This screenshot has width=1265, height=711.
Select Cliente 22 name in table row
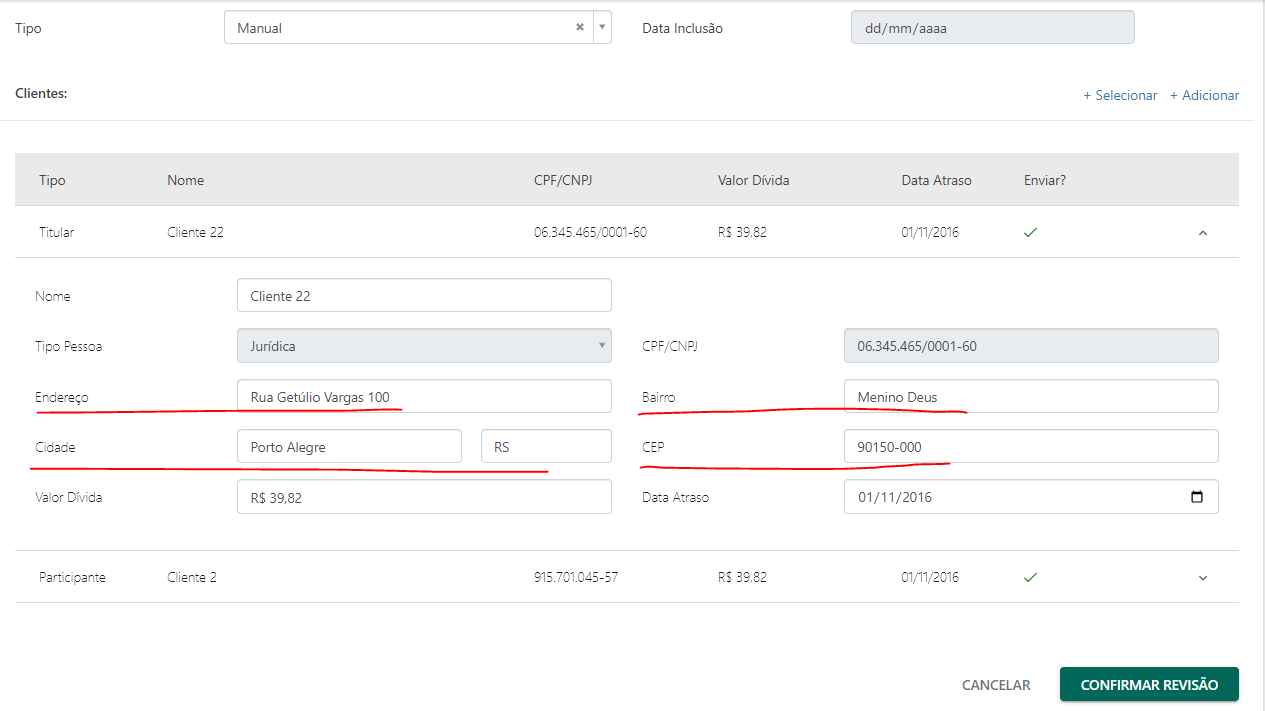[195, 232]
